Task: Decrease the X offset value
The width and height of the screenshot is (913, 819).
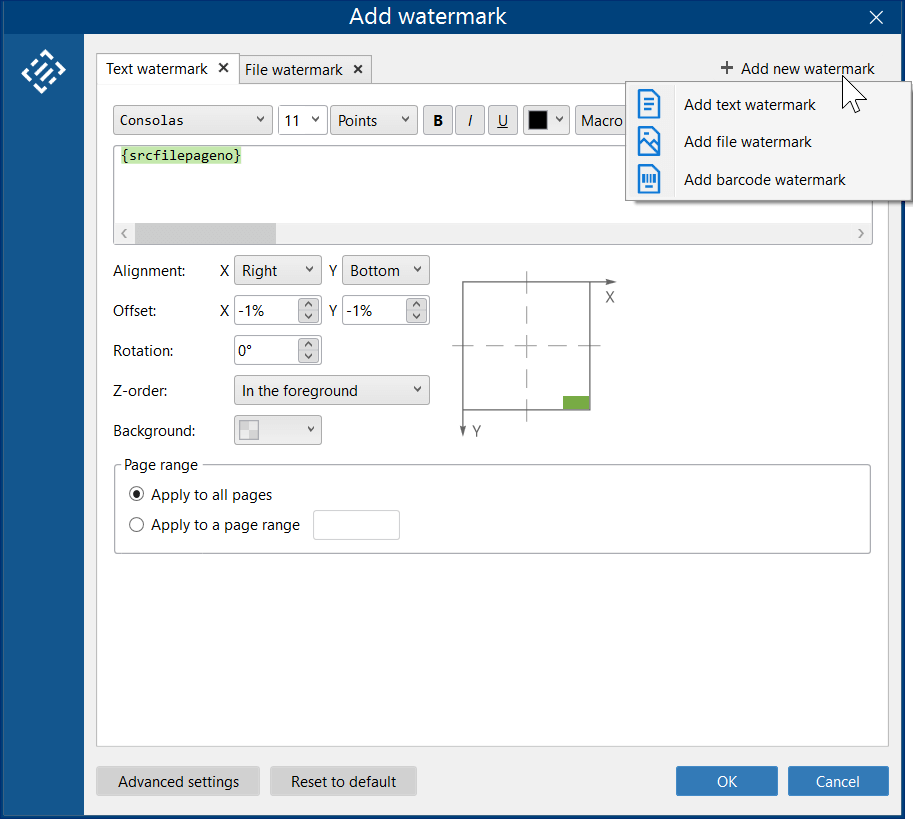Action: [x=309, y=316]
